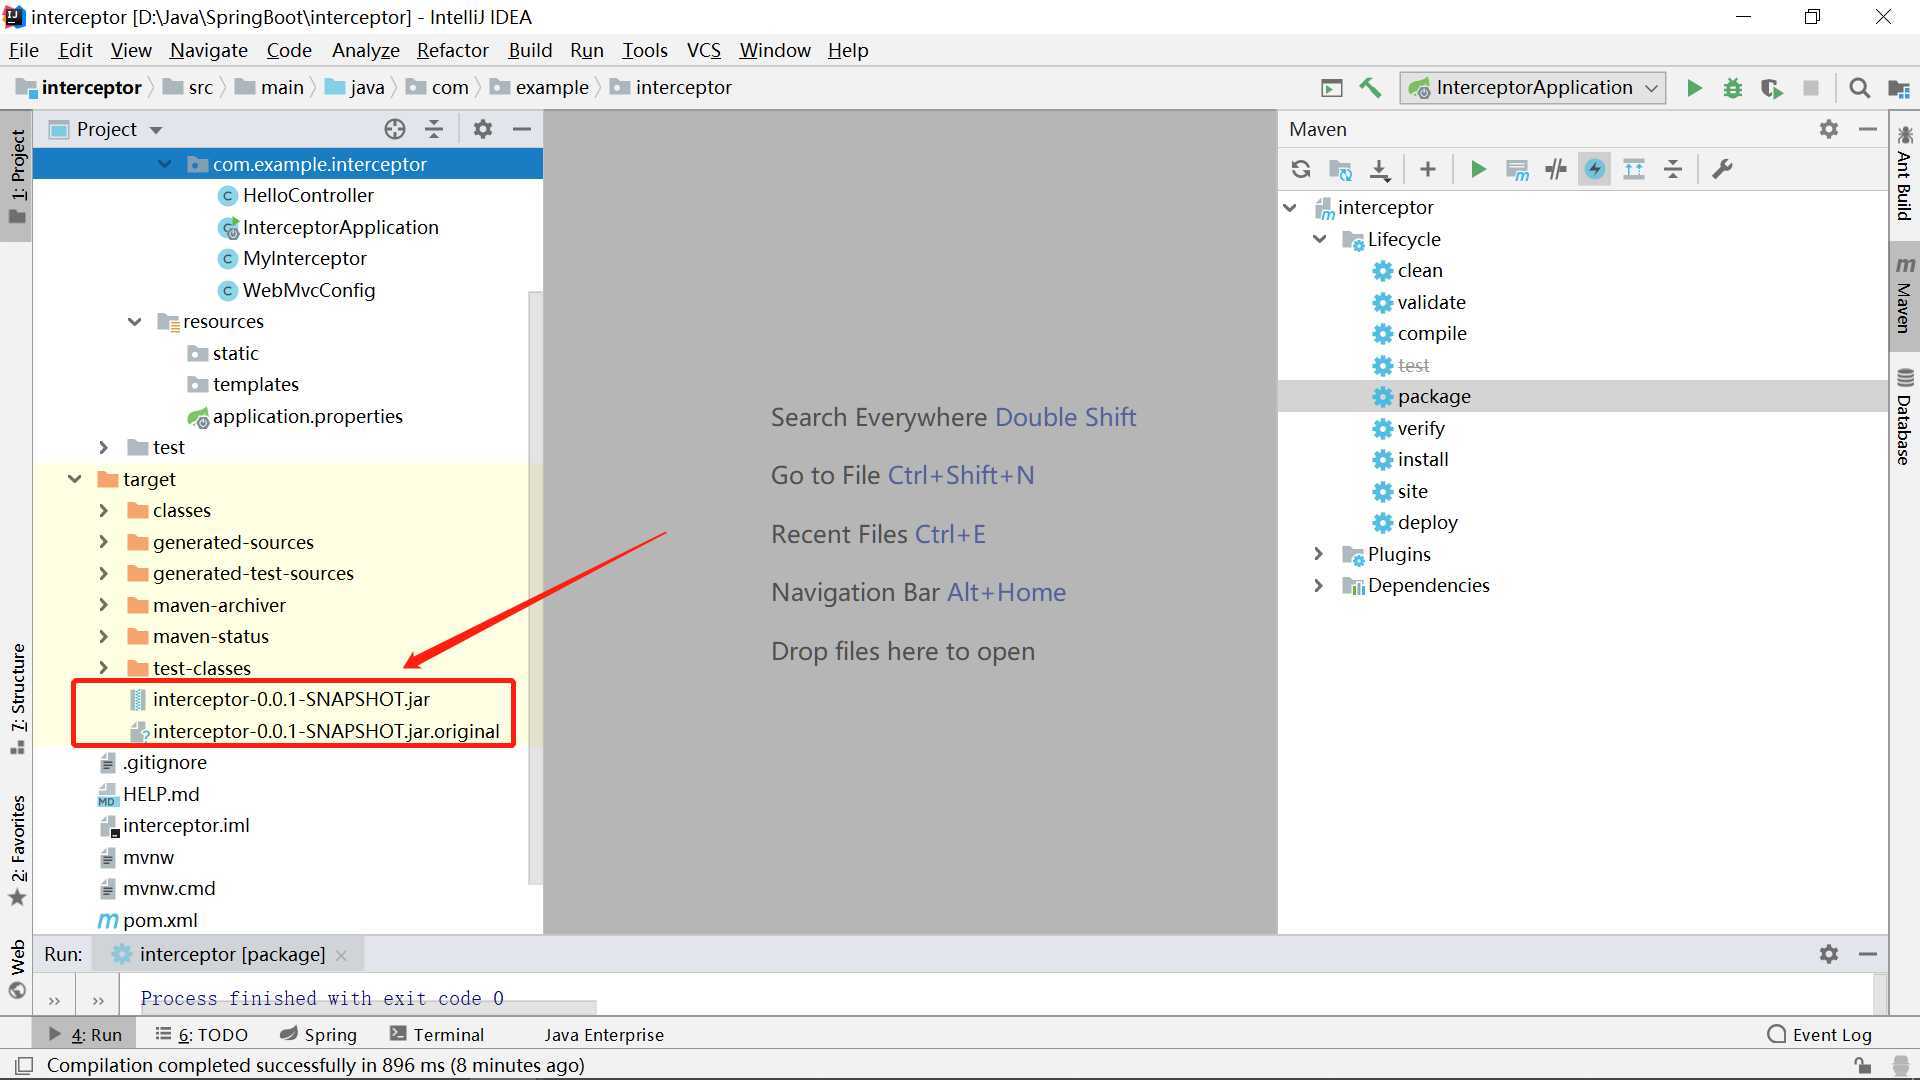Toggle tool window bars icon in status bar

tap(25, 1065)
